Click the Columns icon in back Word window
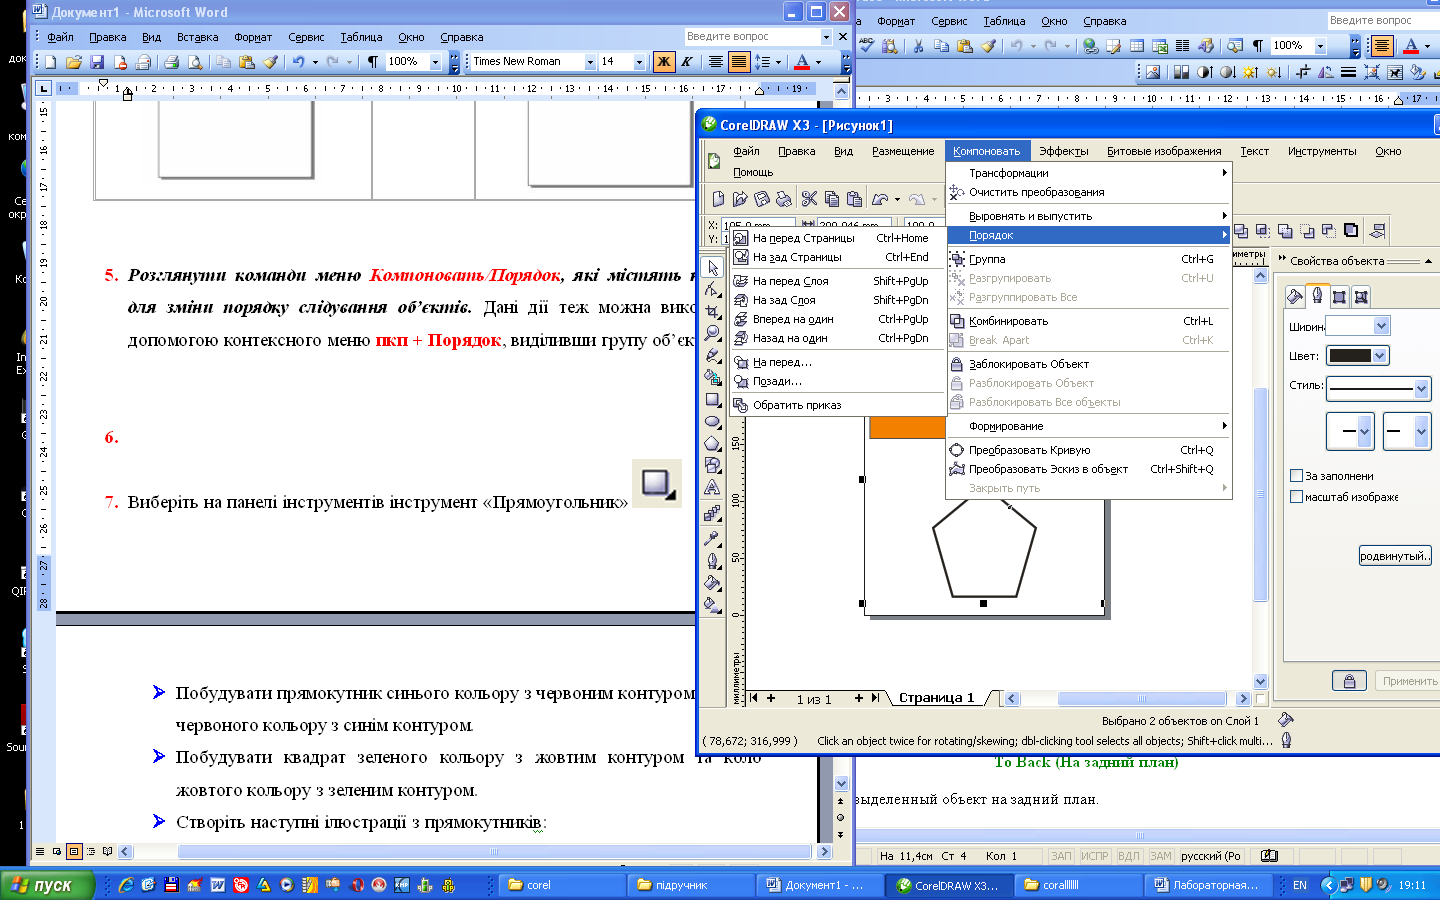 [x=1183, y=46]
